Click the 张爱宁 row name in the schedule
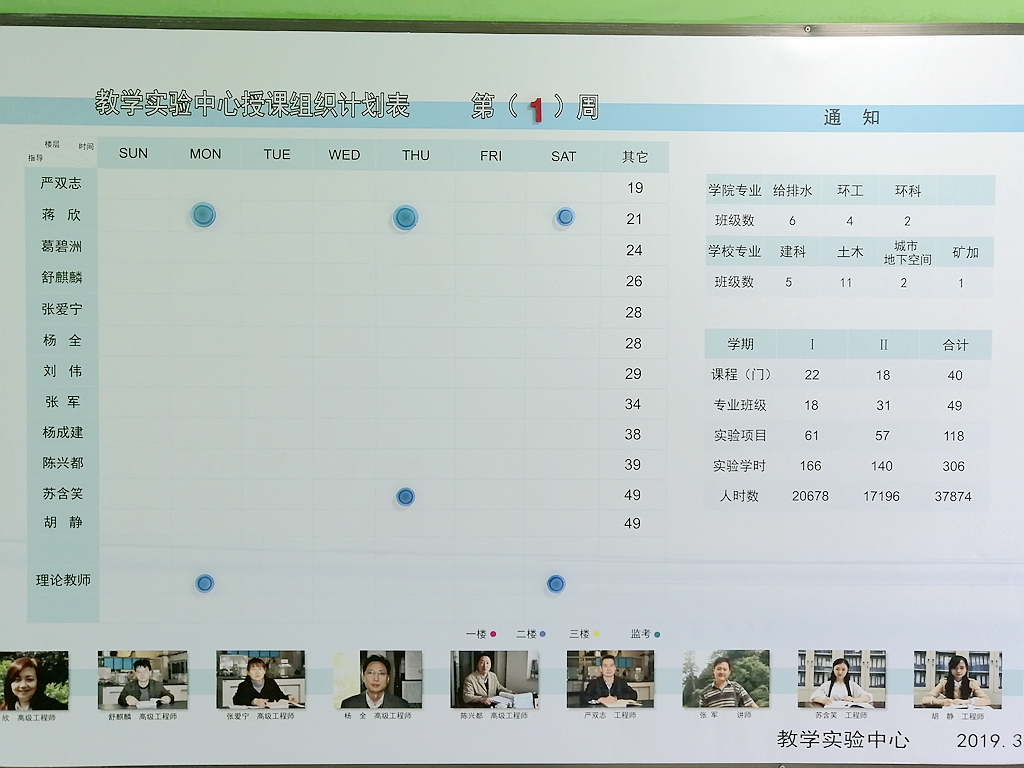This screenshot has height=768, width=1024. click(62, 309)
